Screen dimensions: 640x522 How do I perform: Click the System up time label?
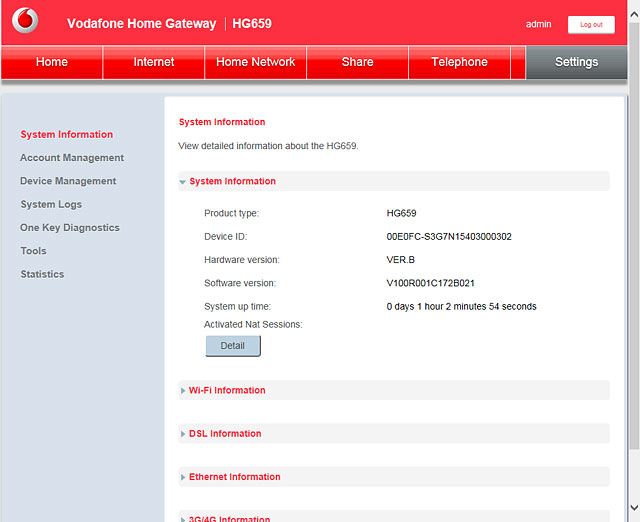pos(237,307)
